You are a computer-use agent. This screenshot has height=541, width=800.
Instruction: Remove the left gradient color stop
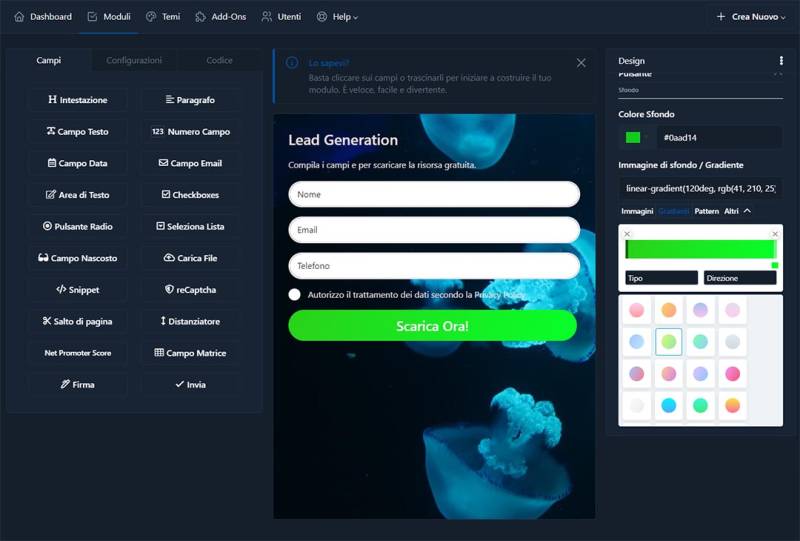tap(628, 234)
